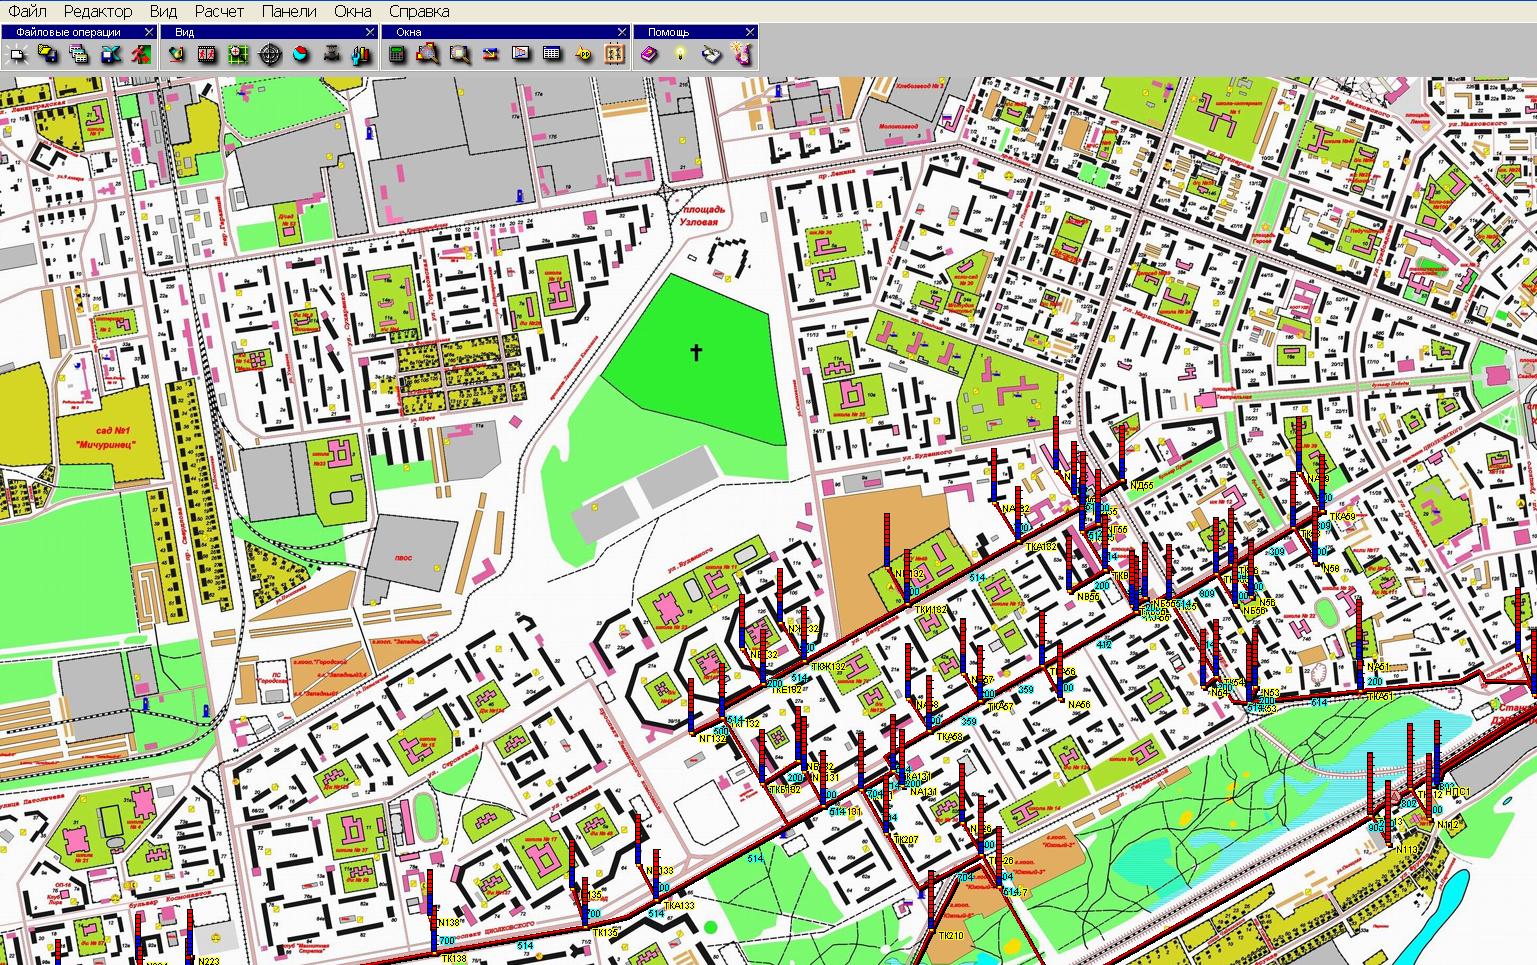Close the Помощь toolbar panel
The width and height of the screenshot is (1537, 965).
[x=749, y=32]
